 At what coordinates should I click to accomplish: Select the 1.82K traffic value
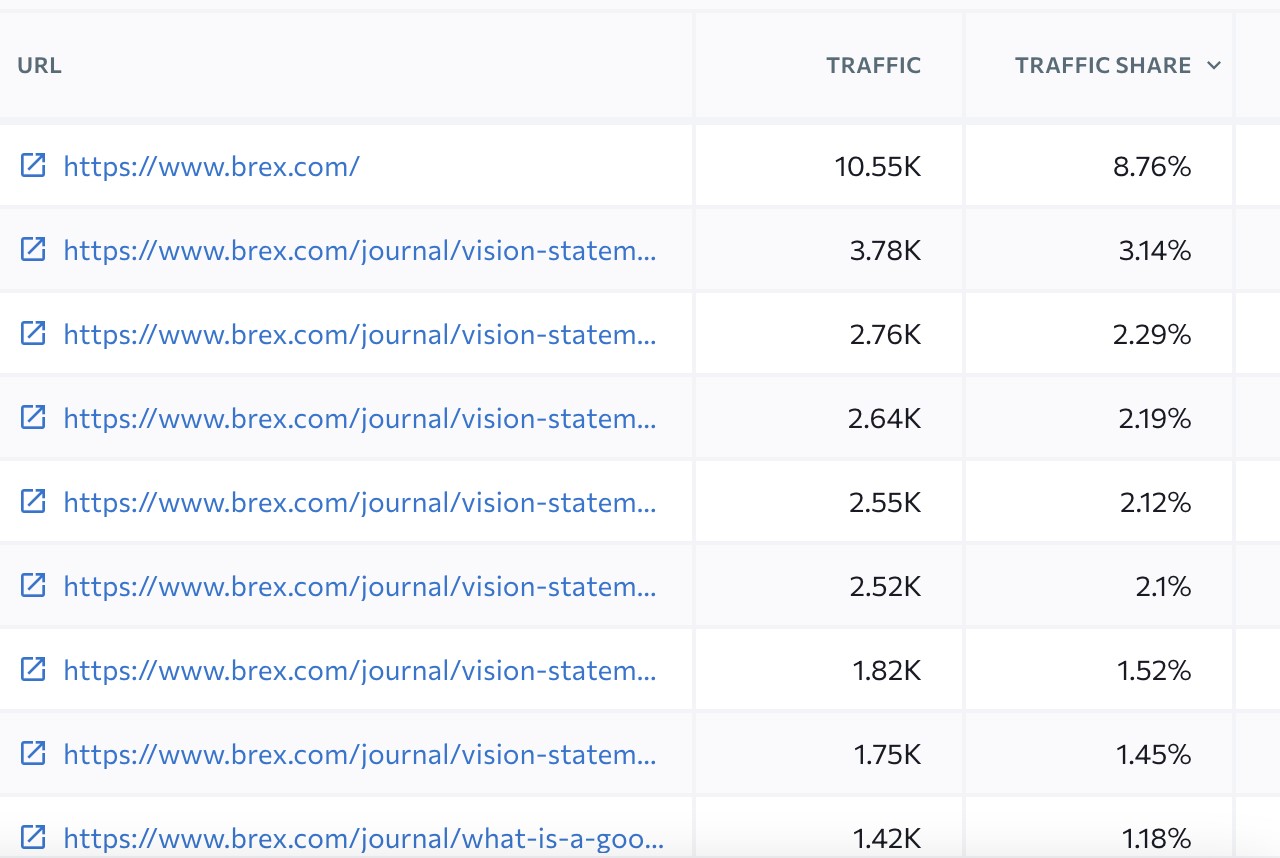[x=887, y=670]
